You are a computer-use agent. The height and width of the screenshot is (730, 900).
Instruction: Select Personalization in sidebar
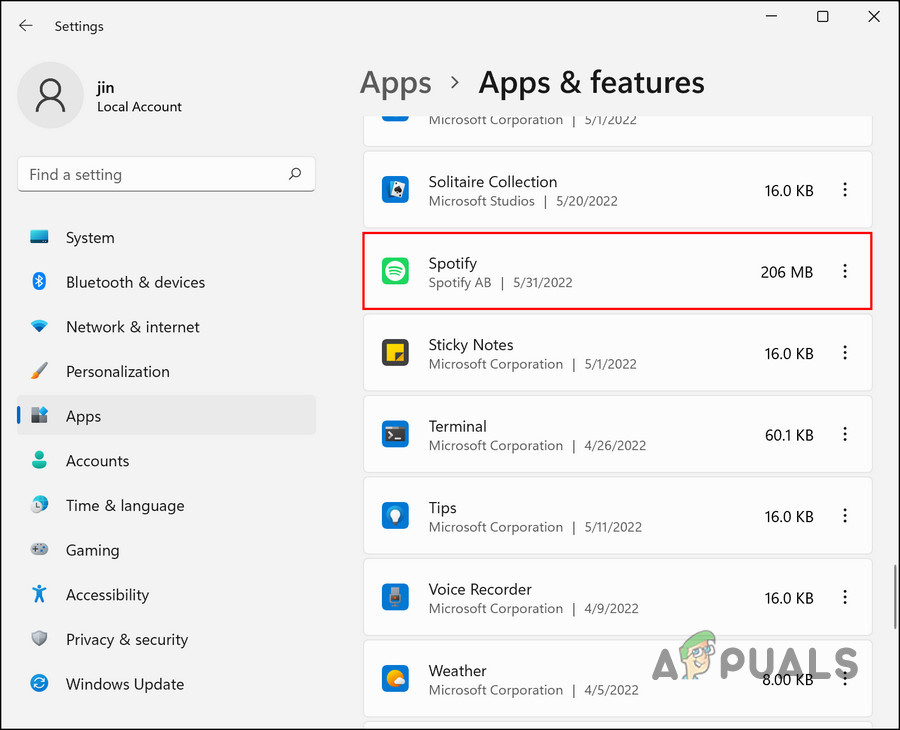pyautogui.click(x=166, y=371)
